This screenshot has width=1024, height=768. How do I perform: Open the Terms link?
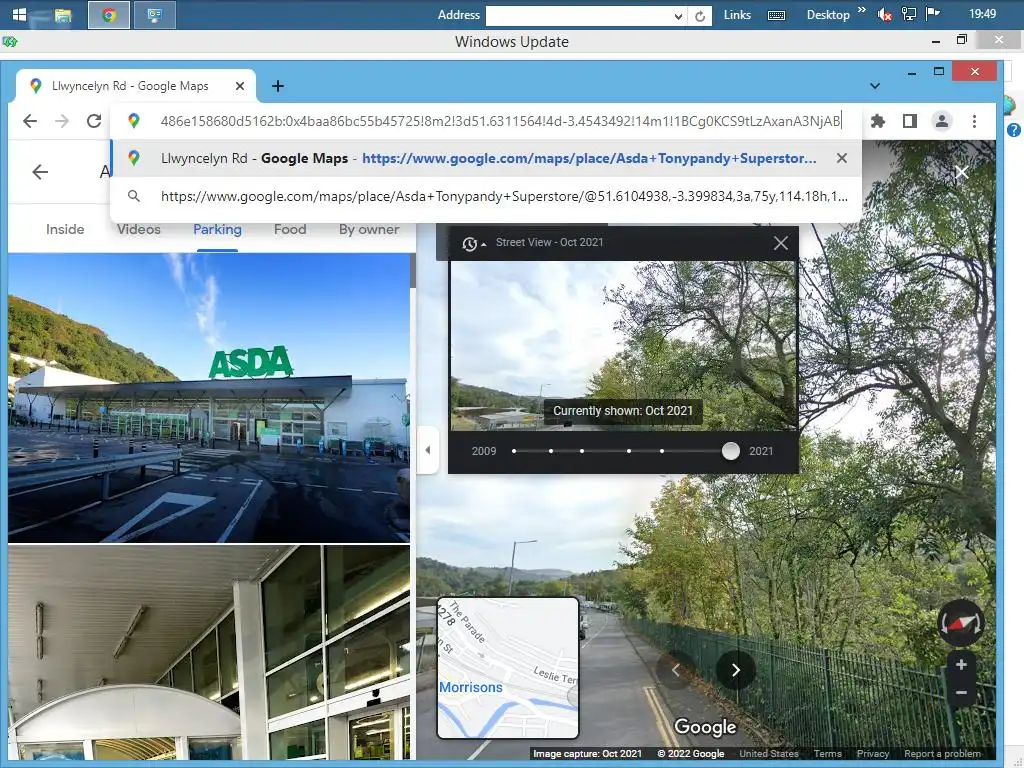(827, 754)
